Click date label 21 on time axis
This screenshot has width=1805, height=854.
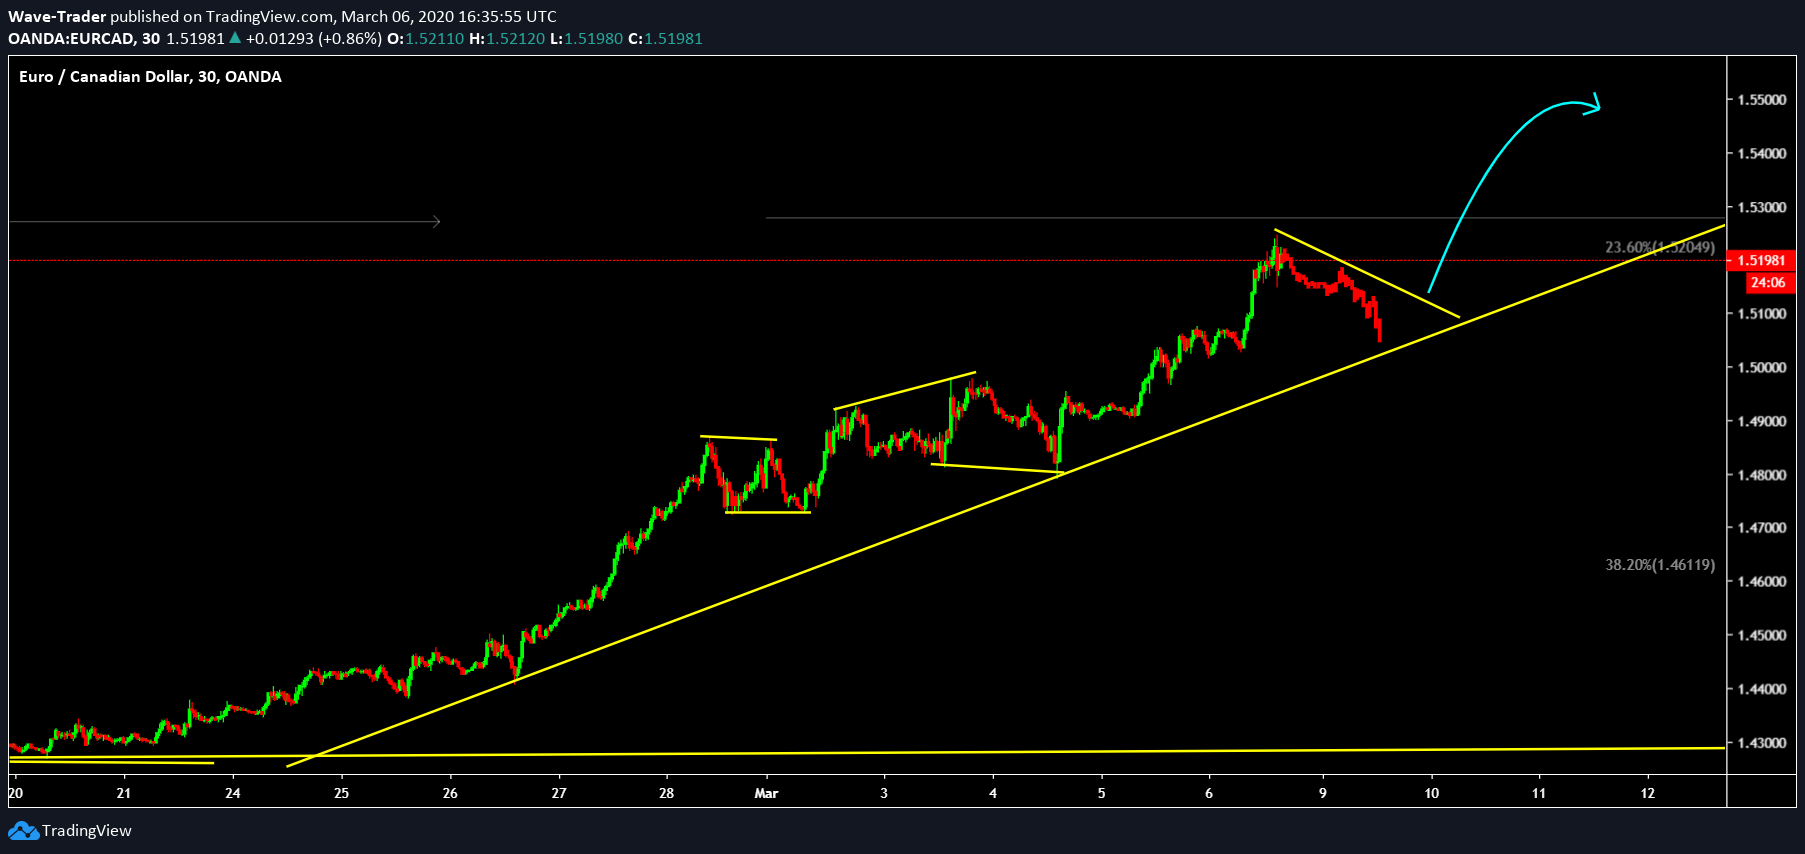(124, 793)
